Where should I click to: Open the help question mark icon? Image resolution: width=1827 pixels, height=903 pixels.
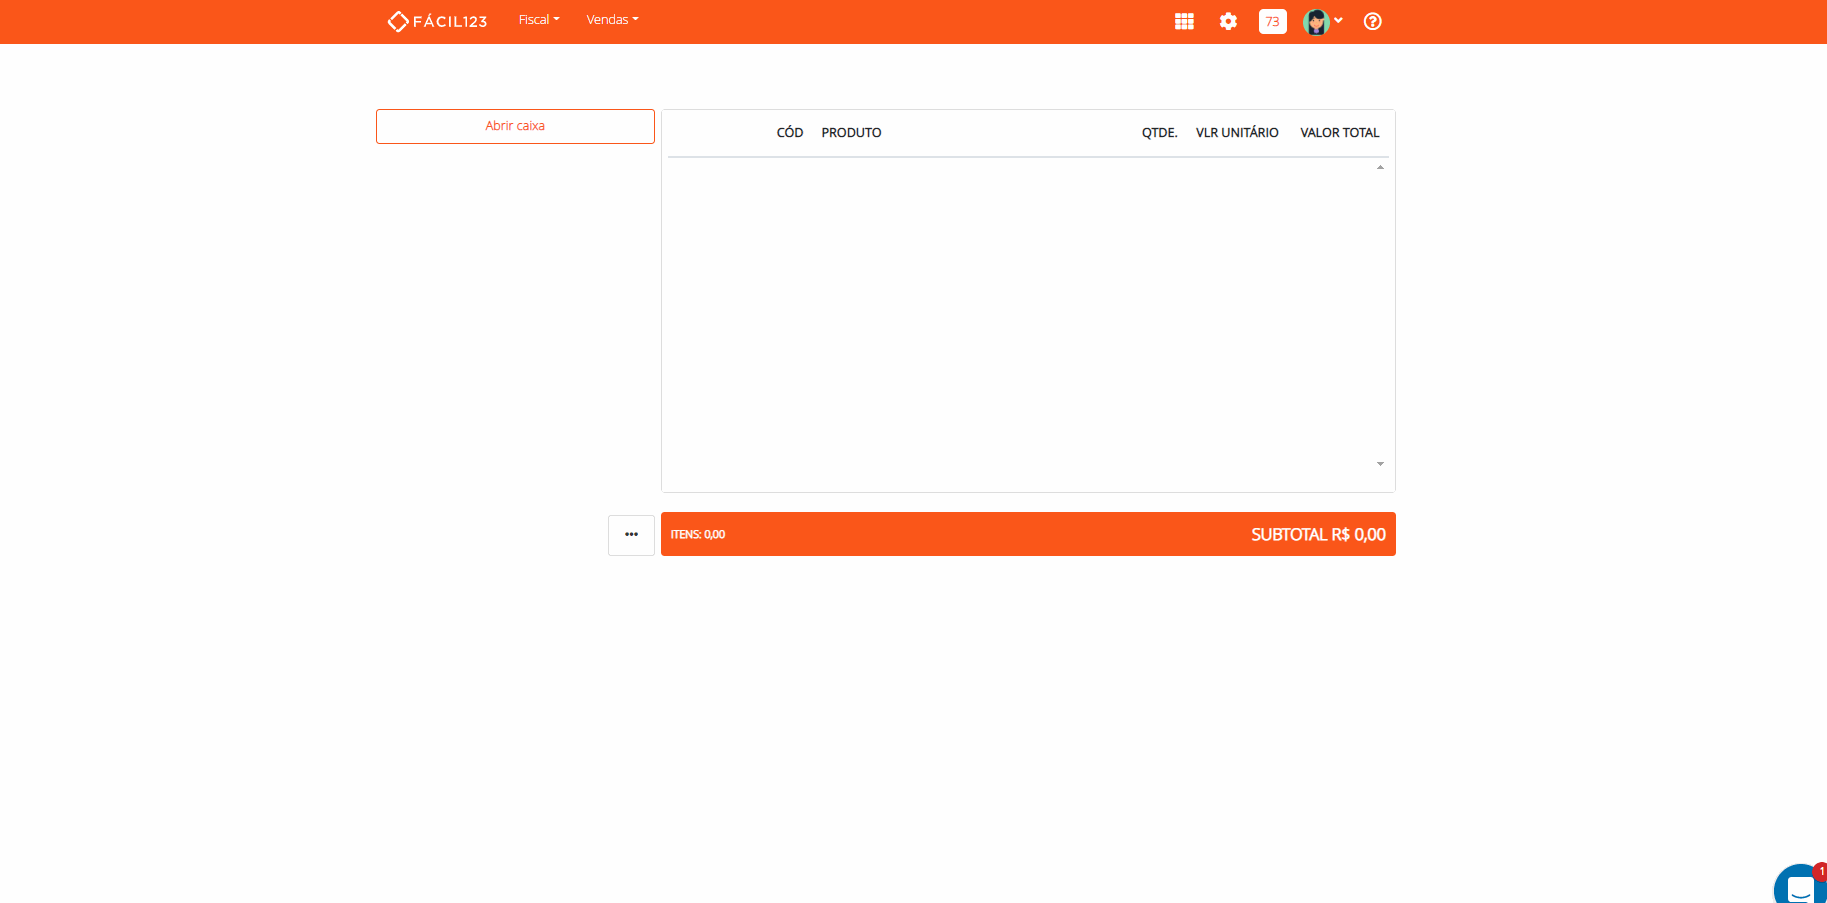[x=1372, y=21]
